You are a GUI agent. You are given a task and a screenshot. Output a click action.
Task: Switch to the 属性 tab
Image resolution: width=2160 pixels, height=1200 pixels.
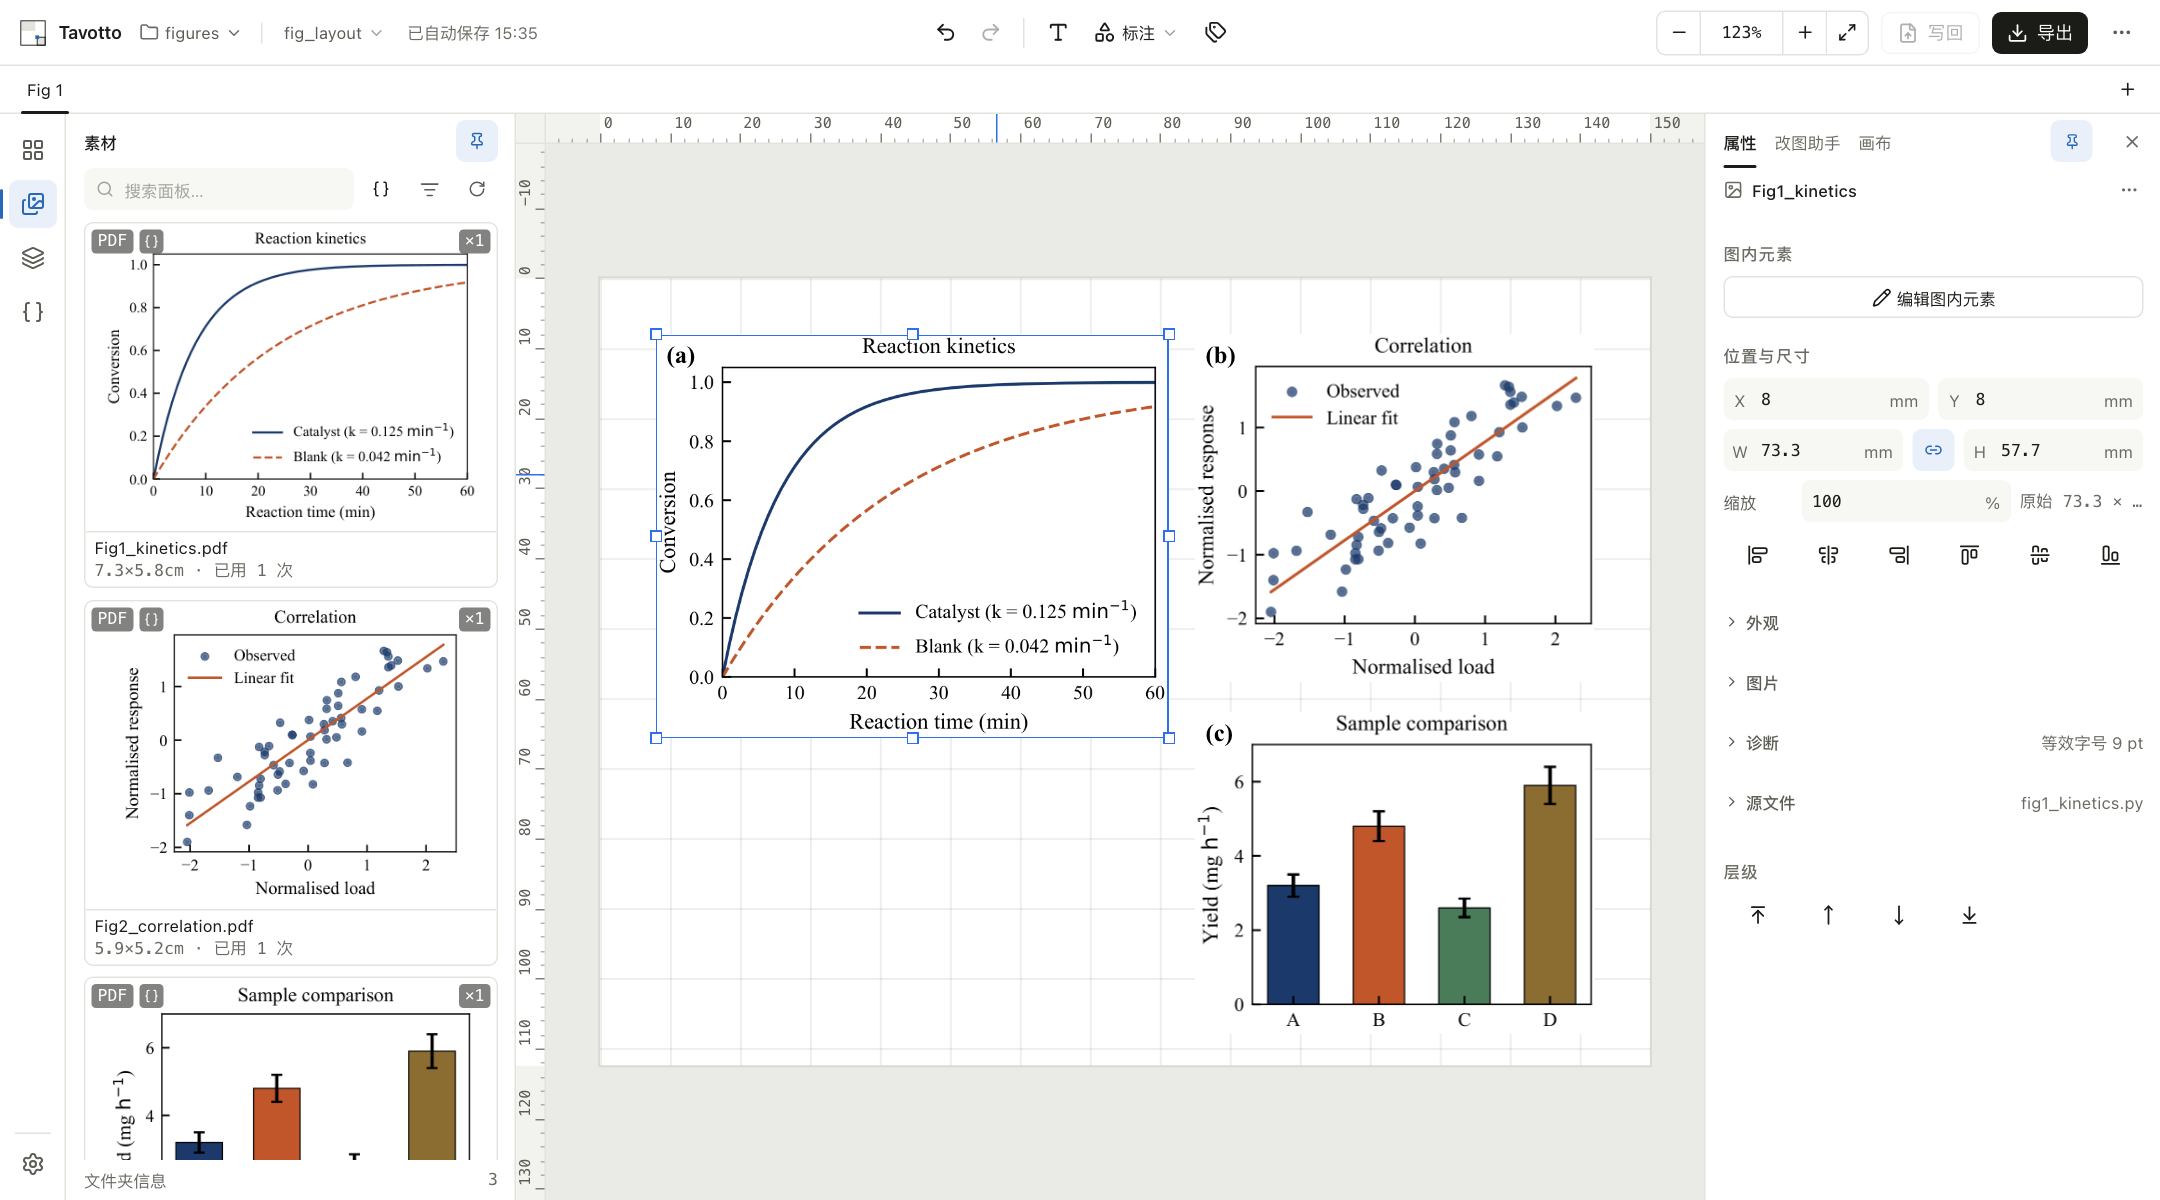tap(1740, 143)
